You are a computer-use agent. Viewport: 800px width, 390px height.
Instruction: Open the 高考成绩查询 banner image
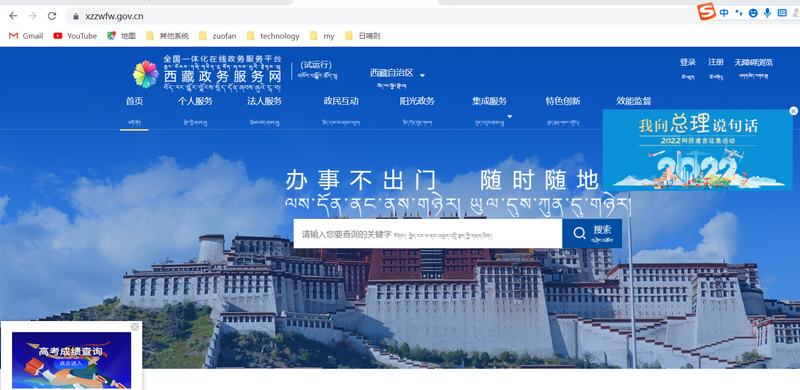pos(71,360)
